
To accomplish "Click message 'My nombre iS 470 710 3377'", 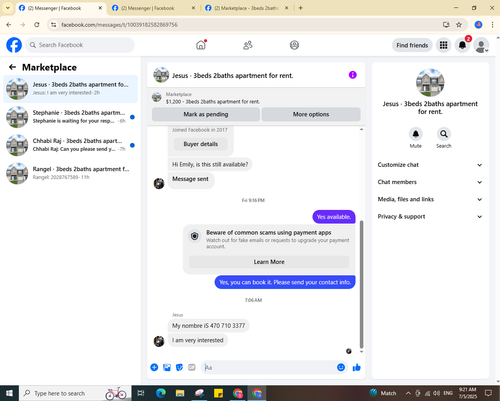I will tap(208, 326).
